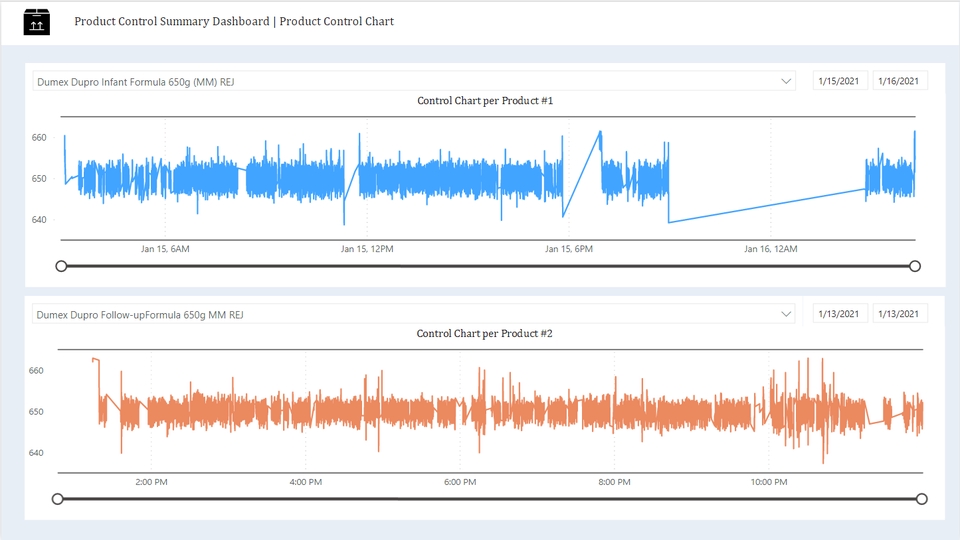Click the Product Control Summary Dashboard header text

pos(172,21)
